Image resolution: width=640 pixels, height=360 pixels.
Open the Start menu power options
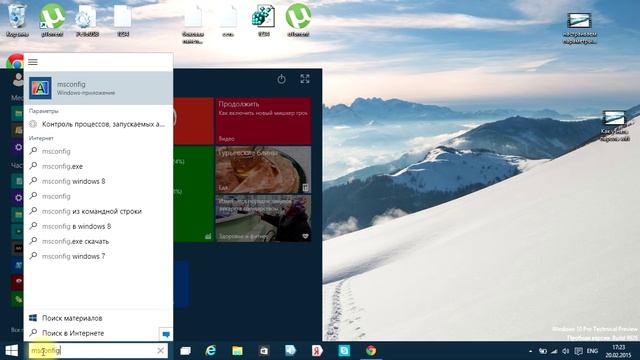click(281, 79)
